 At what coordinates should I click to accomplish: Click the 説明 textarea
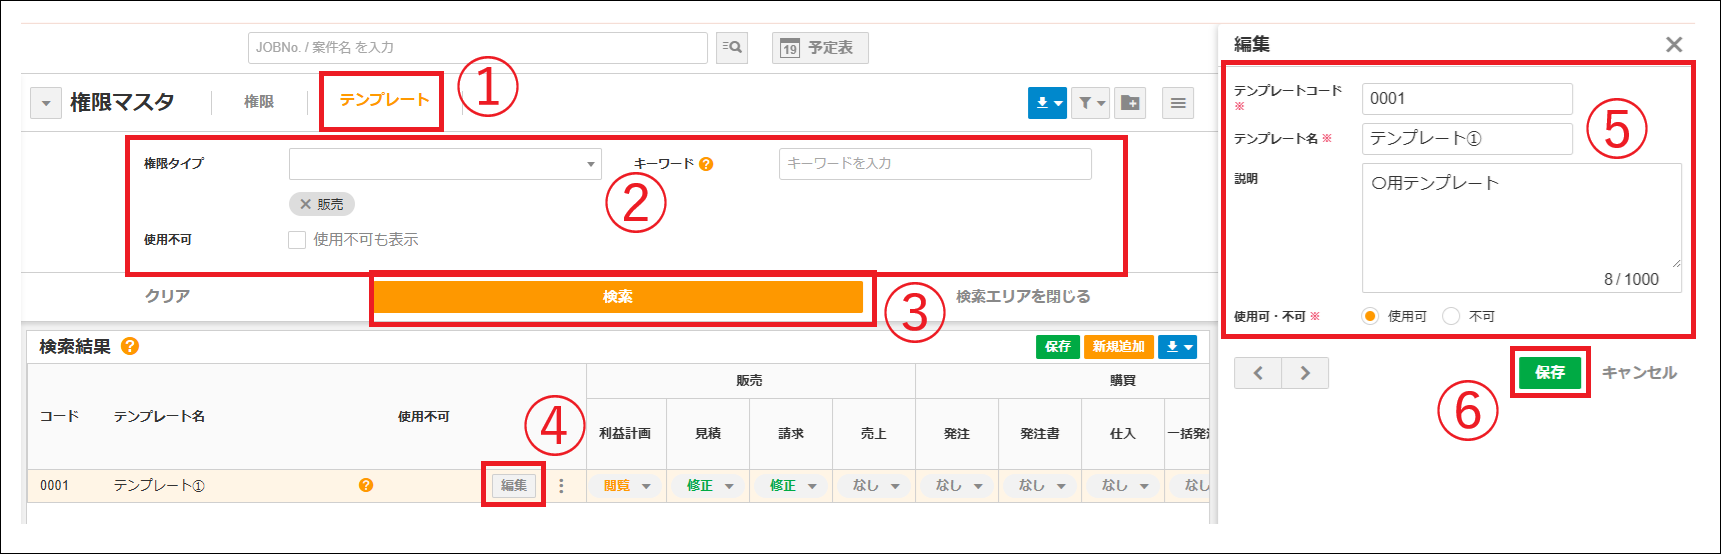pos(1522,228)
